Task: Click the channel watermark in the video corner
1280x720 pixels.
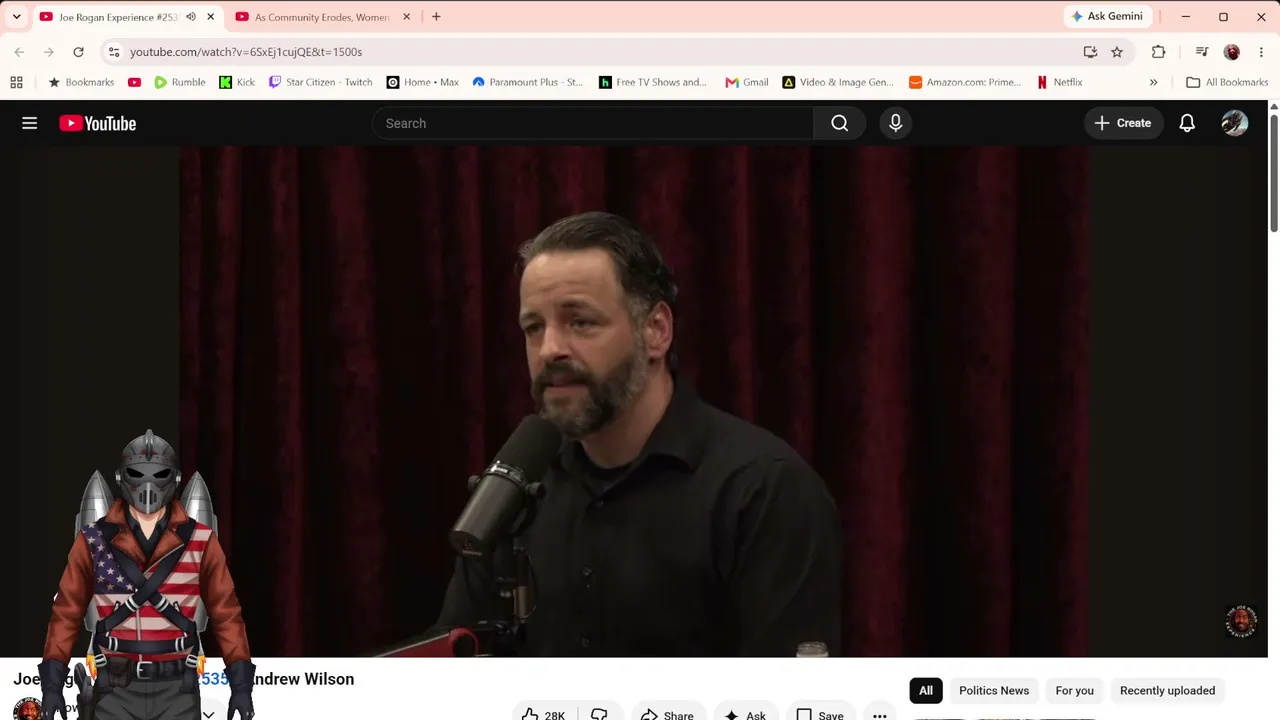Action: [1241, 621]
